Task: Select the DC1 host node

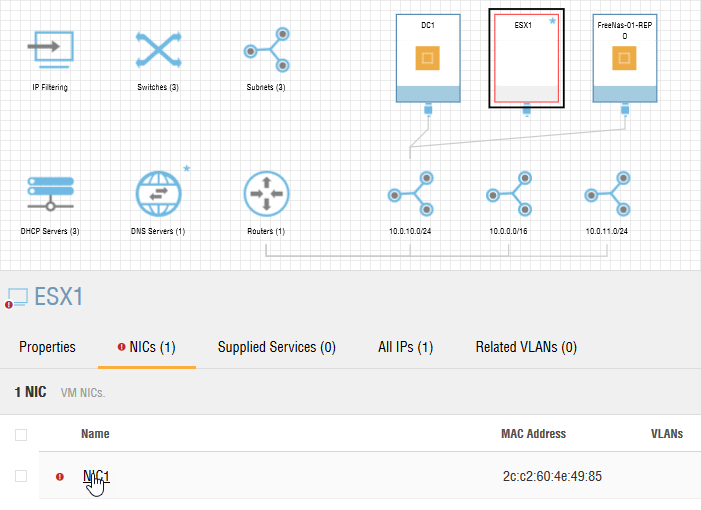Action: [x=427, y=58]
